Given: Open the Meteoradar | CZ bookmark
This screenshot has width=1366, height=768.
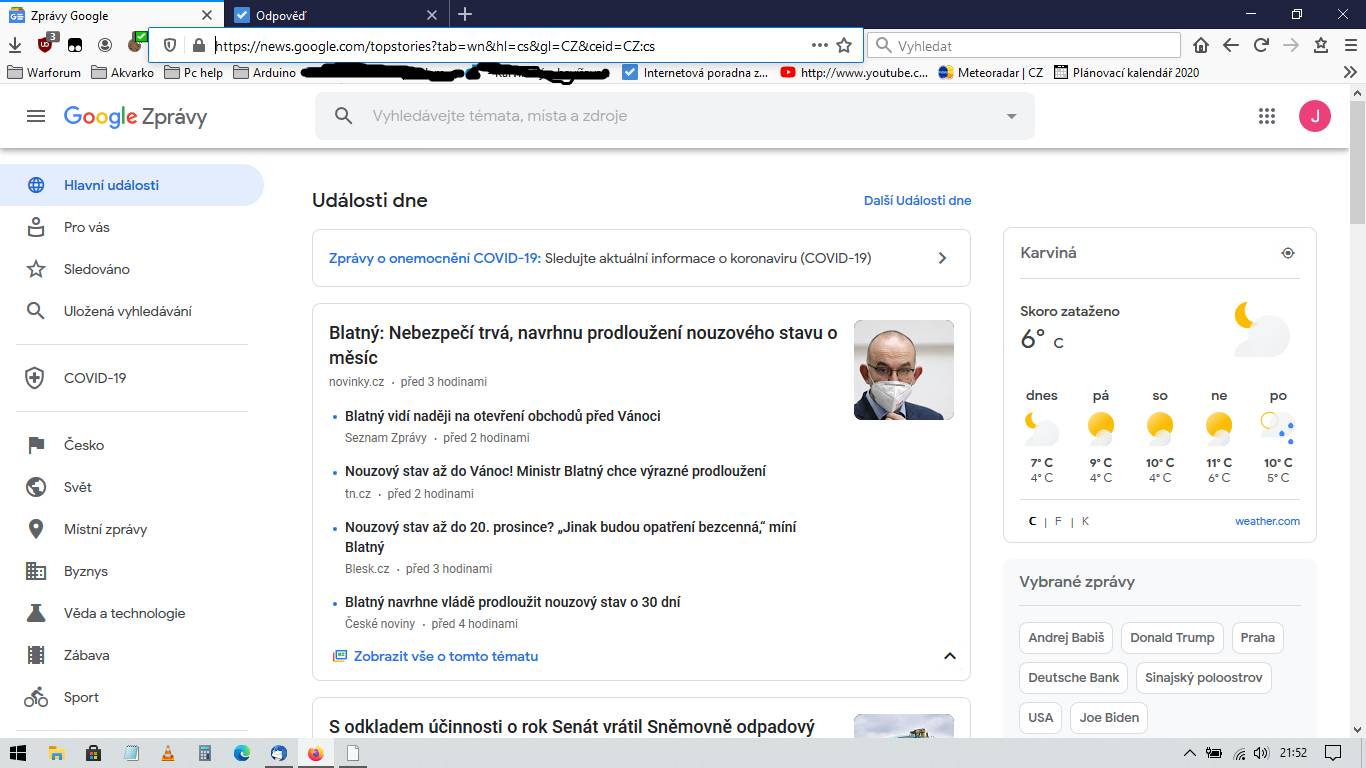Looking at the screenshot, I should (x=991, y=72).
